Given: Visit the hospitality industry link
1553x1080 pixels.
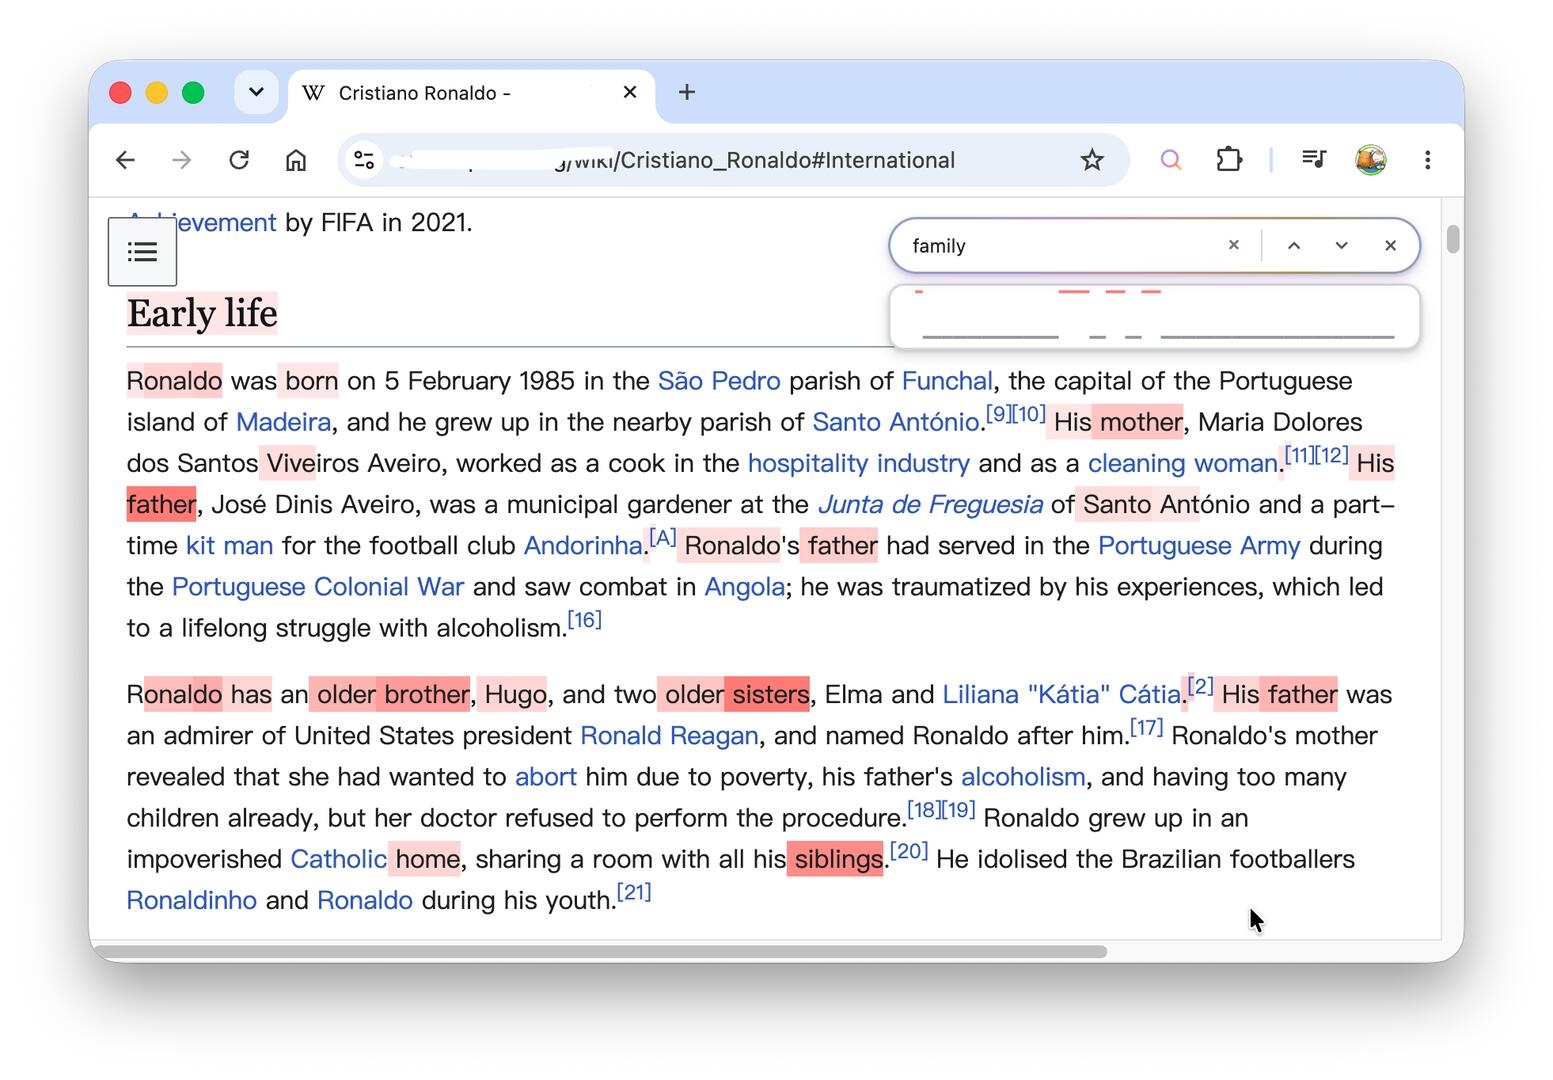Looking at the screenshot, I should click(x=859, y=463).
